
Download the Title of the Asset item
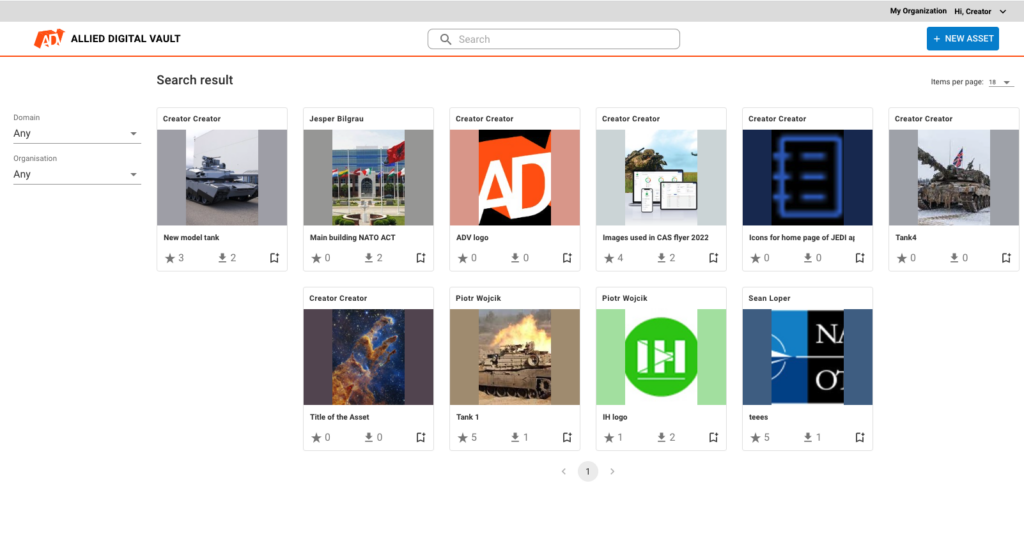click(x=368, y=438)
